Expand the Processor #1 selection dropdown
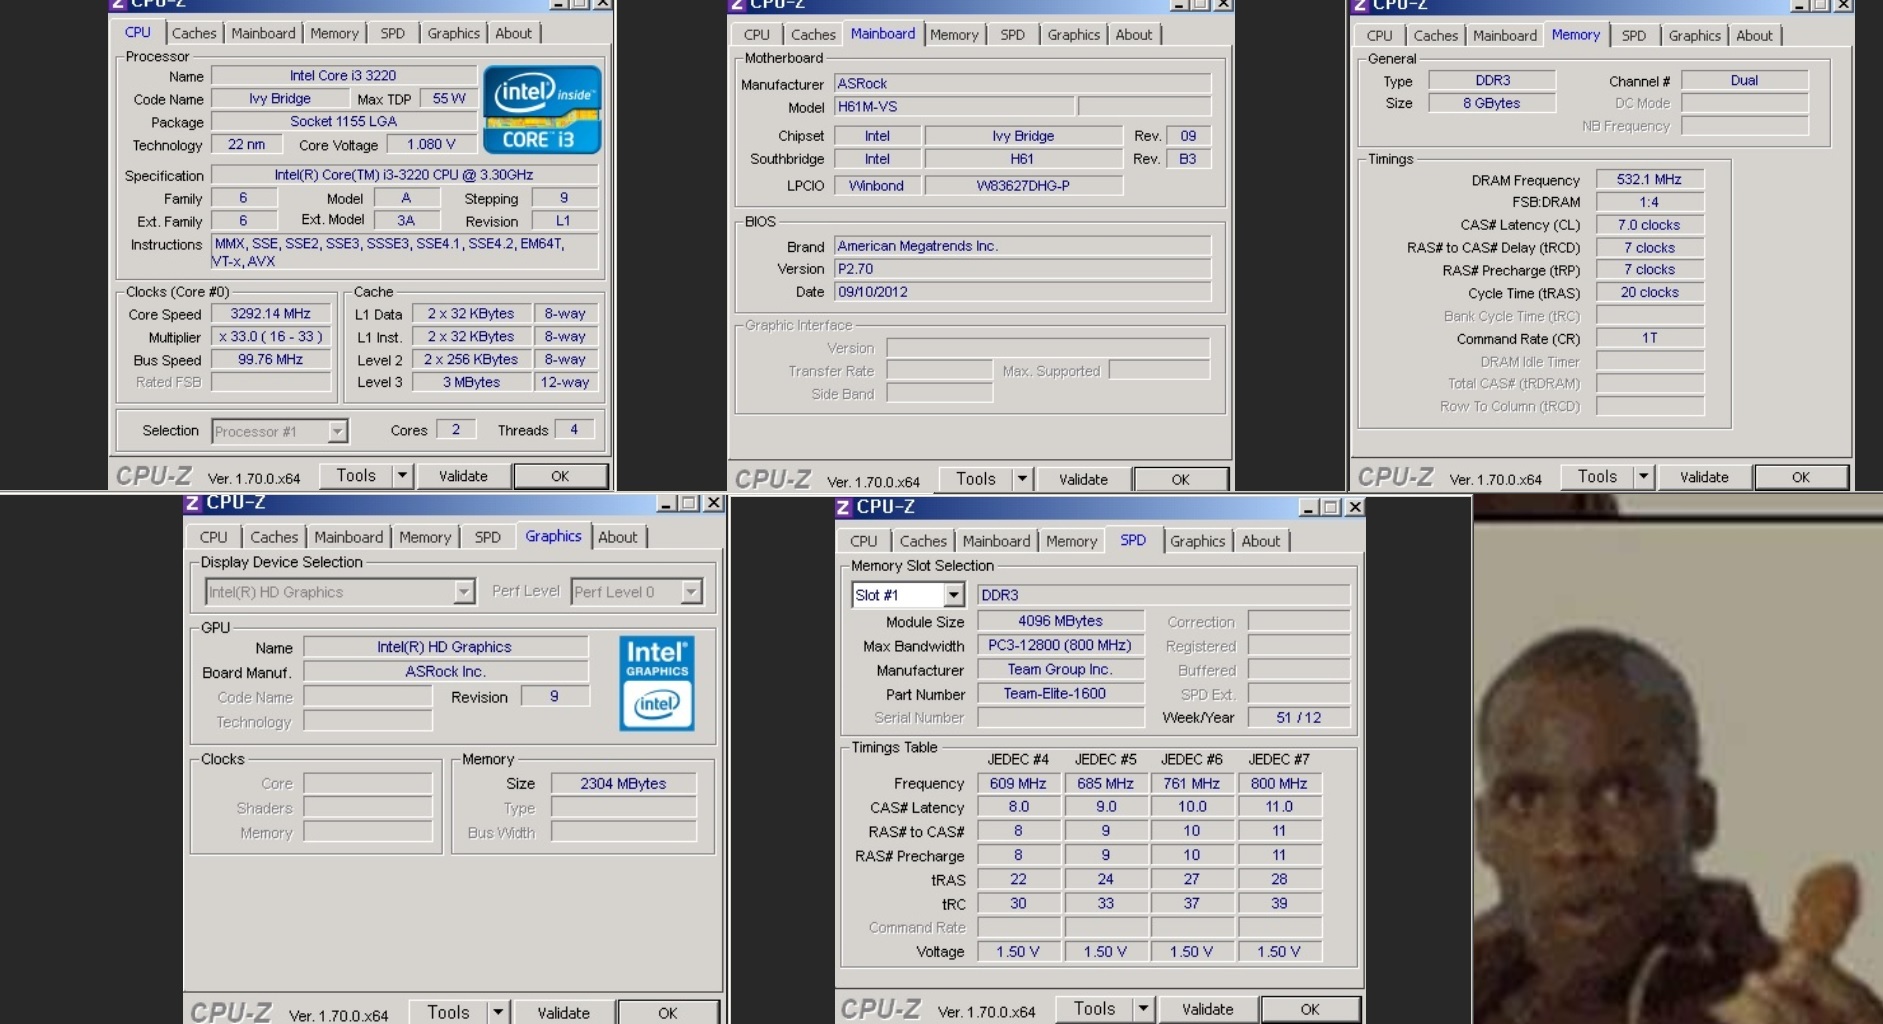 pyautogui.click(x=337, y=431)
